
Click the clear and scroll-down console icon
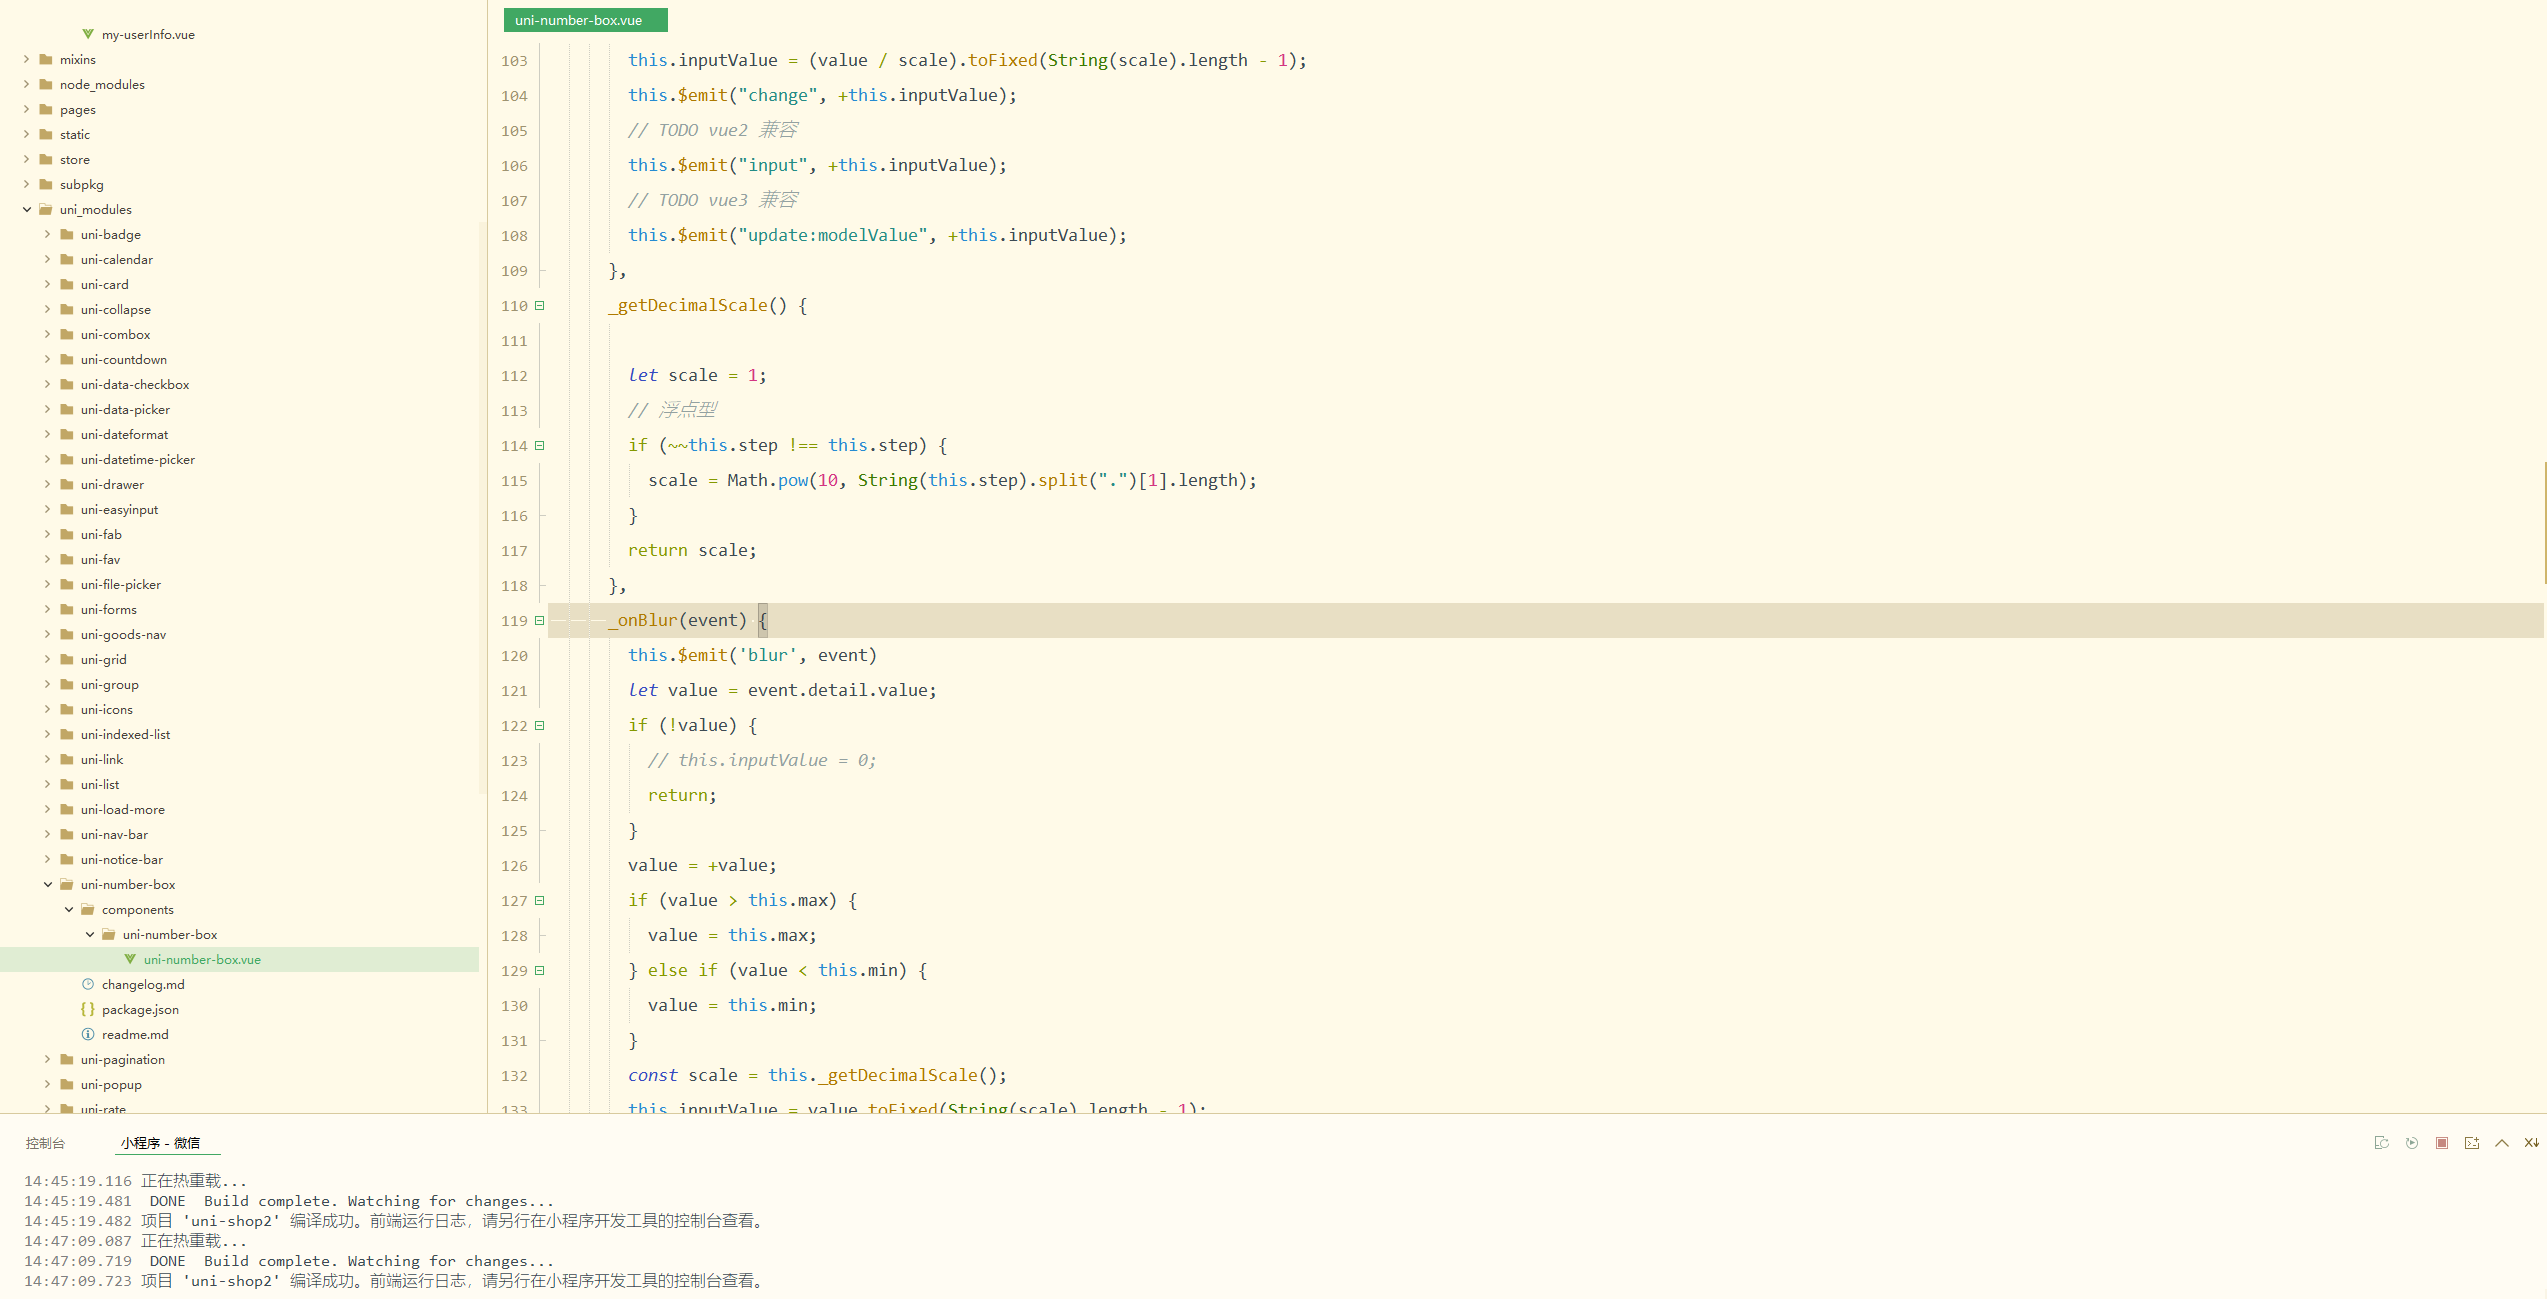click(x=2531, y=1143)
